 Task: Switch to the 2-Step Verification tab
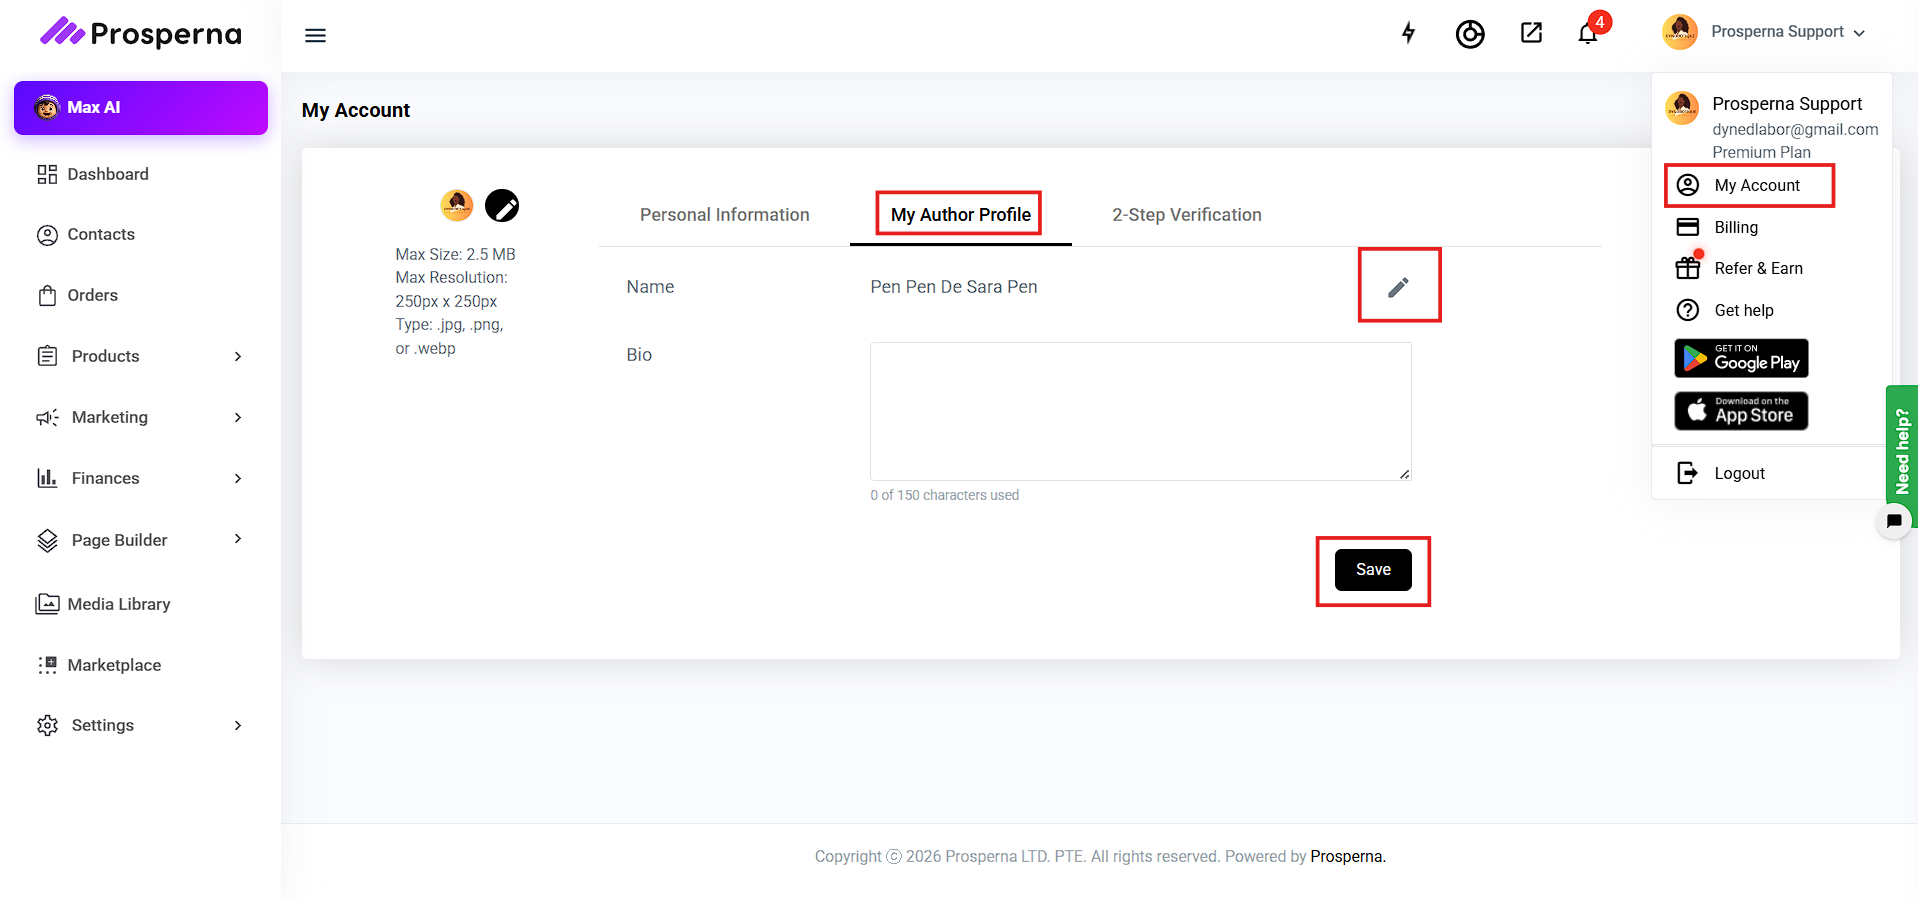click(1186, 215)
